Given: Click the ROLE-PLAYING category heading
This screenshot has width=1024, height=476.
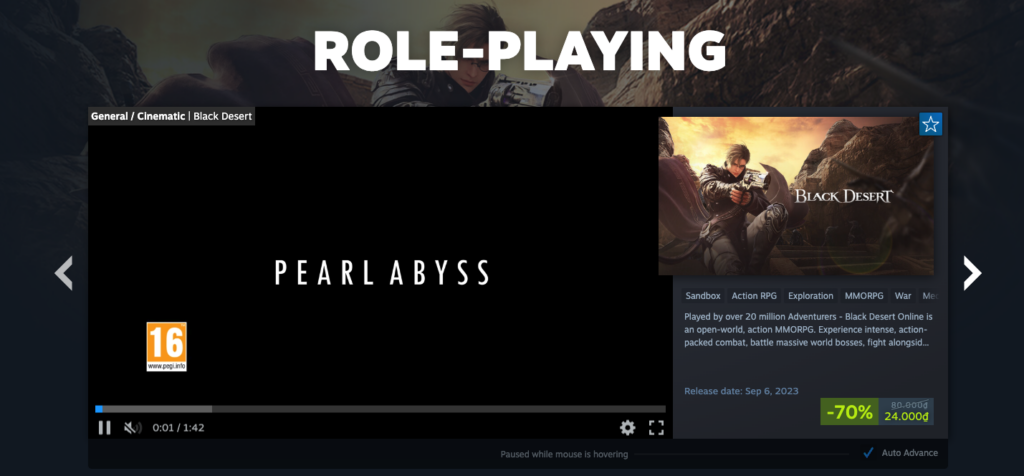Looking at the screenshot, I should coord(519,51).
